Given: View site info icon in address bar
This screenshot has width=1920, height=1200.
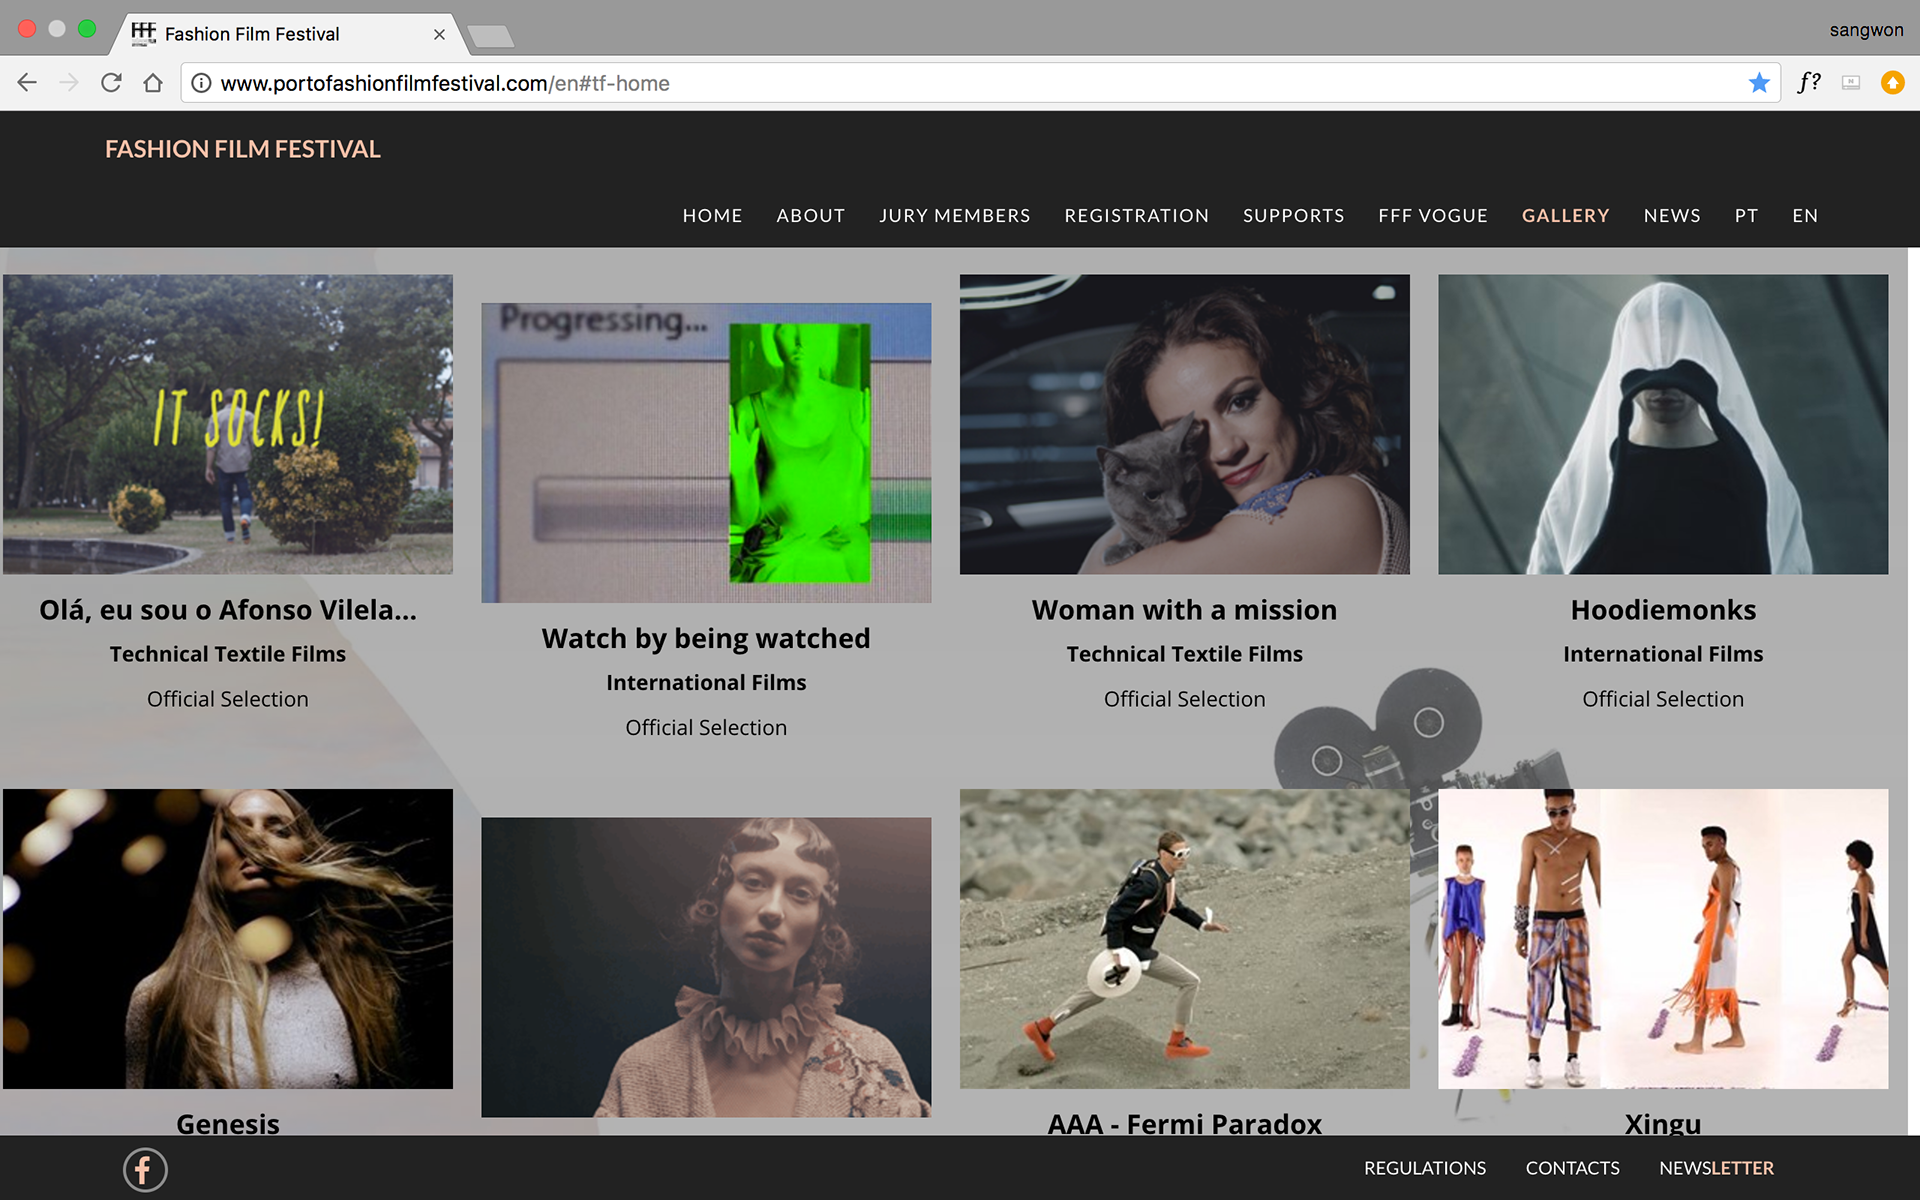Looking at the screenshot, I should tap(201, 83).
